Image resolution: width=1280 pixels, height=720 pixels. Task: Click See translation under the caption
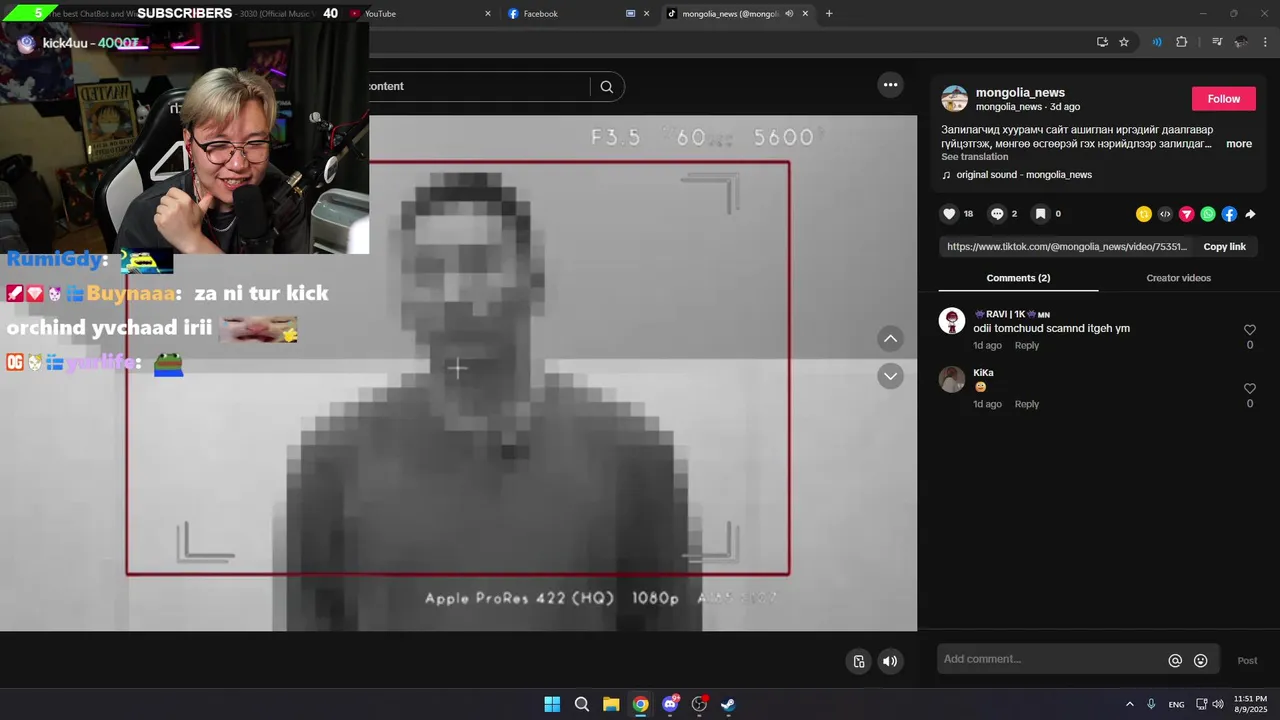pos(974,157)
